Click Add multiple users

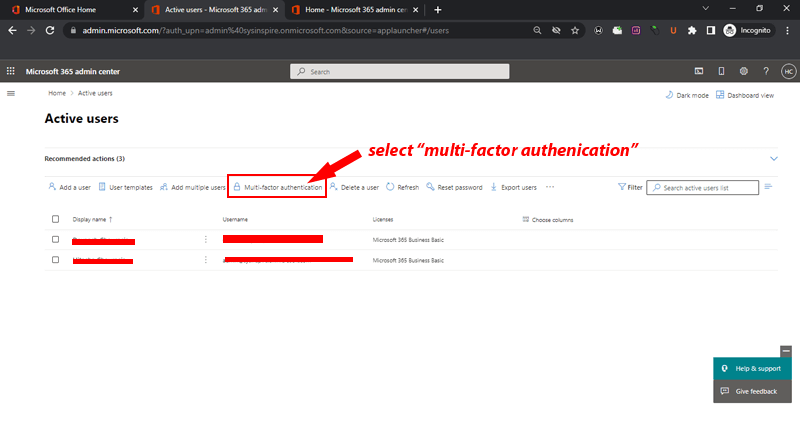coord(192,187)
